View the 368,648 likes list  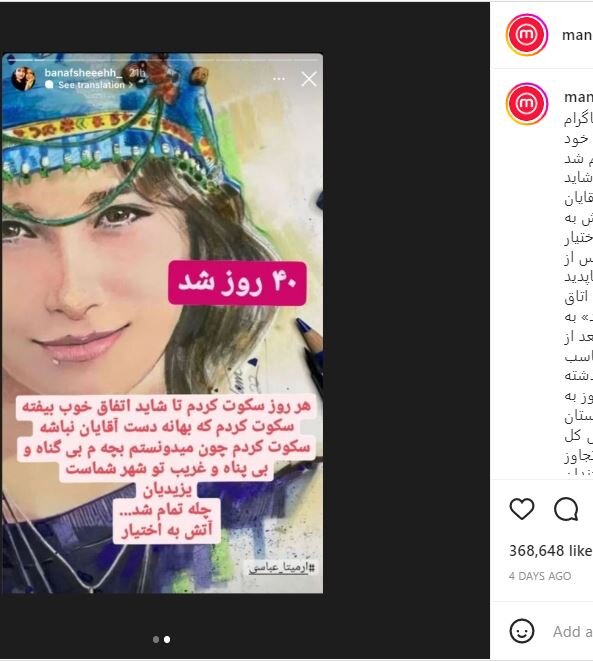pos(551,551)
